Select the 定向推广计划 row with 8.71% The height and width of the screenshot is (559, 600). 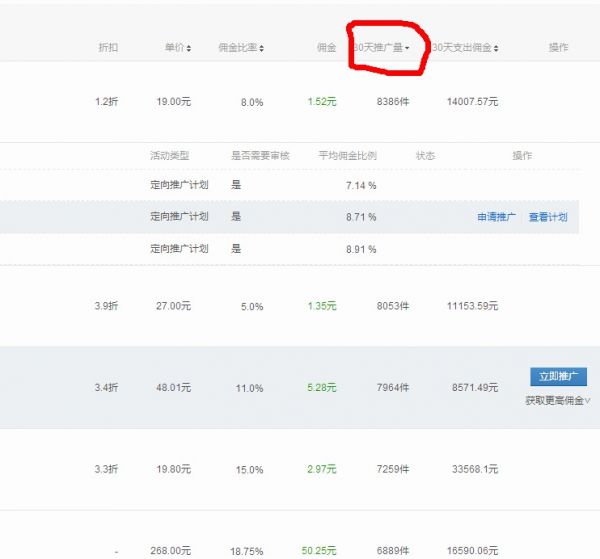(x=179, y=217)
